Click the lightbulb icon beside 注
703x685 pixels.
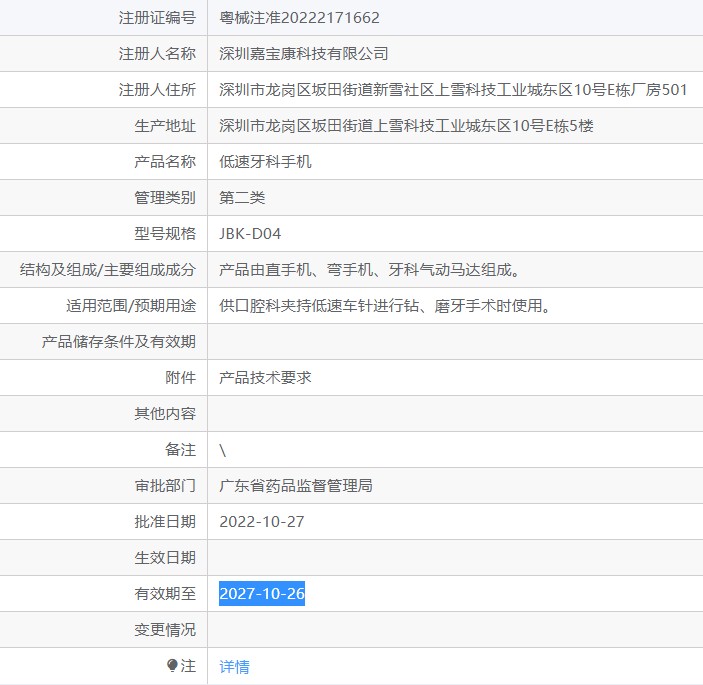tap(172, 665)
